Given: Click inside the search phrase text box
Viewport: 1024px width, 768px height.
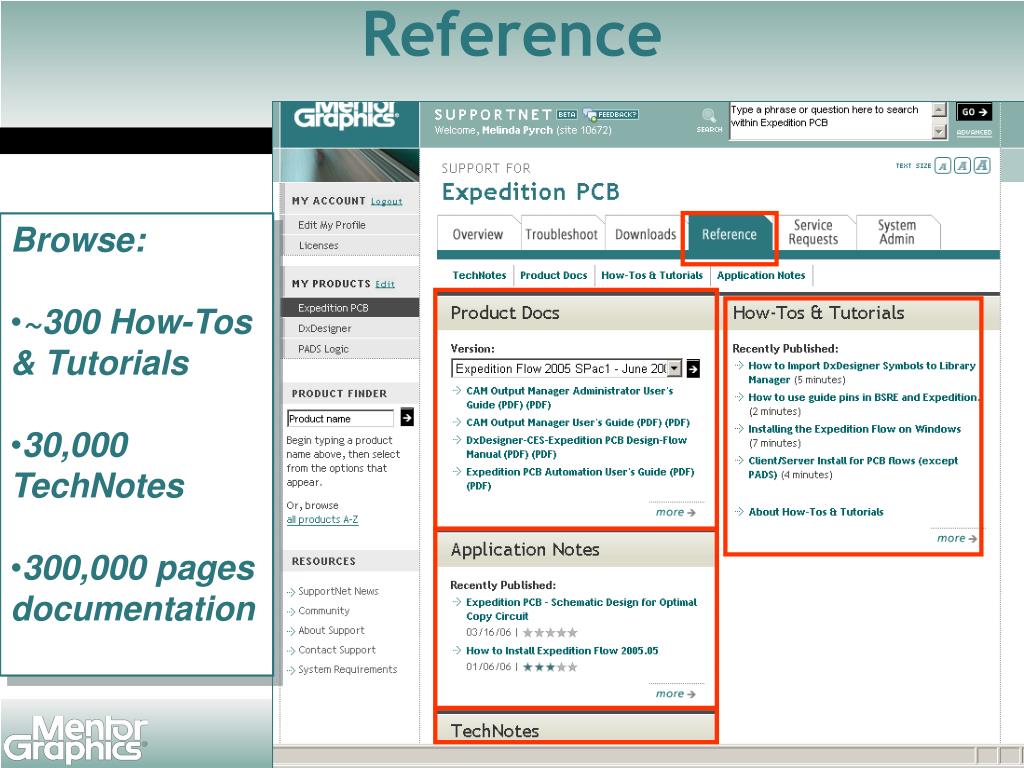Looking at the screenshot, I should click(830, 121).
